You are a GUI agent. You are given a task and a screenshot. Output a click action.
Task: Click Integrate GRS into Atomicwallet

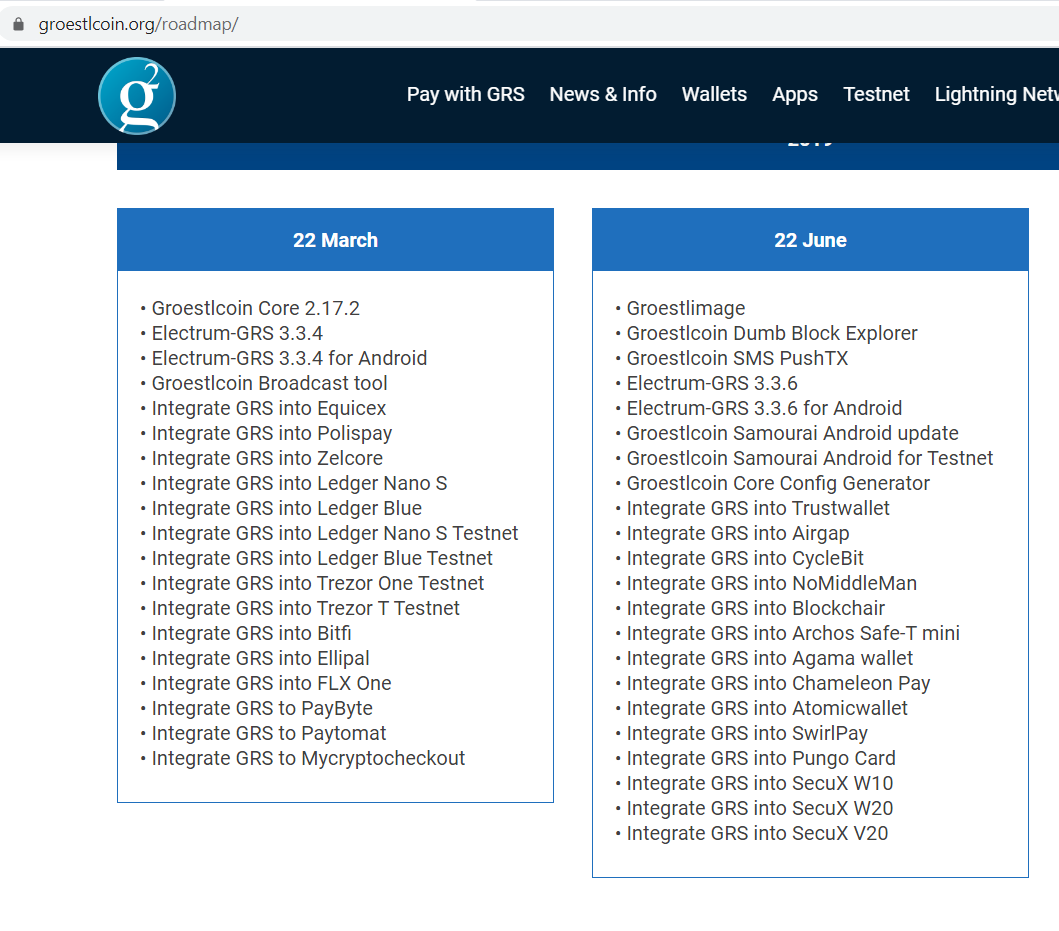(767, 708)
